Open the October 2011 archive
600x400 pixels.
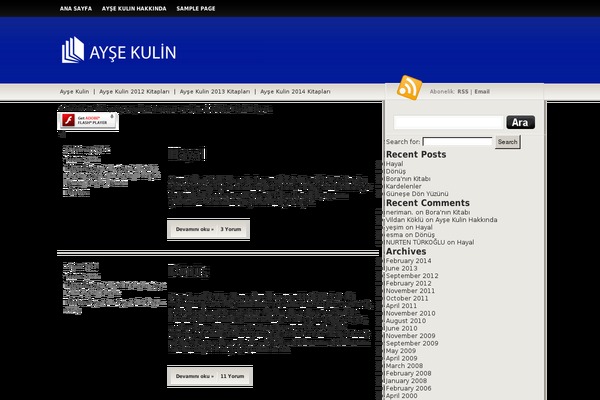click(407, 298)
